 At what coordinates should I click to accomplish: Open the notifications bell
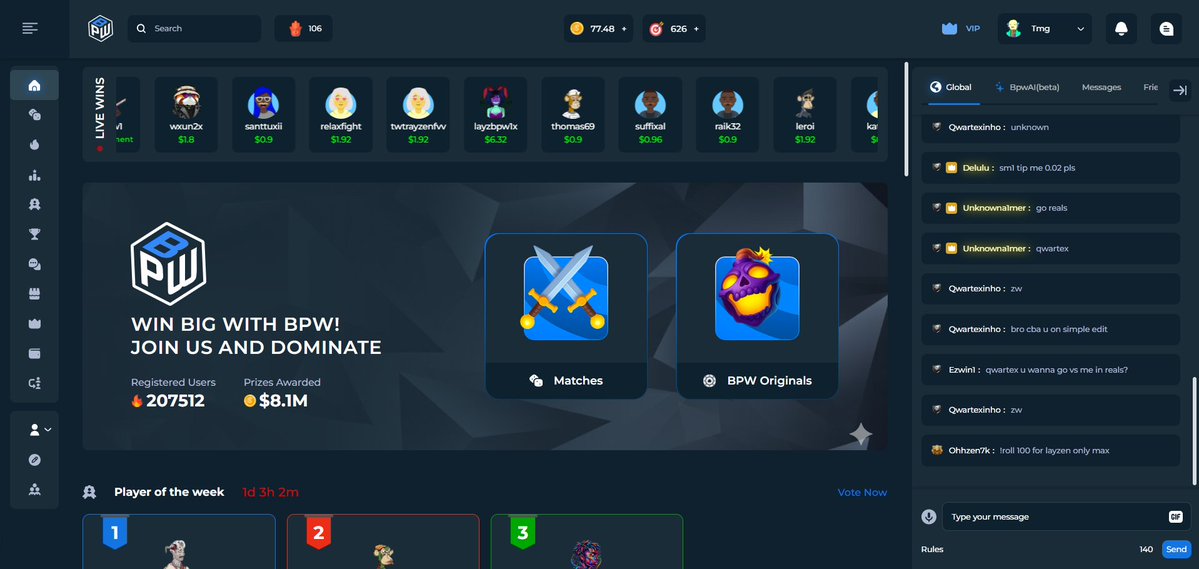tap(1121, 28)
